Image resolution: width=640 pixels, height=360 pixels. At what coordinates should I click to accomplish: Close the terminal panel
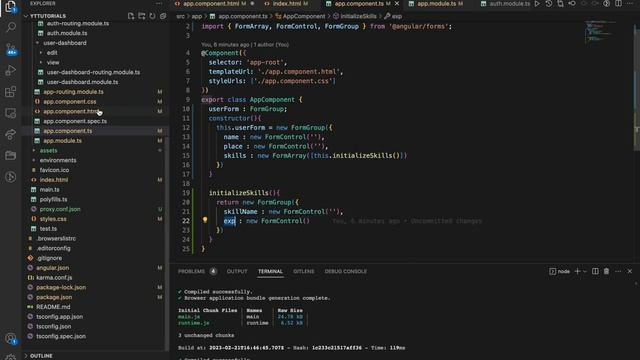(x=630, y=271)
